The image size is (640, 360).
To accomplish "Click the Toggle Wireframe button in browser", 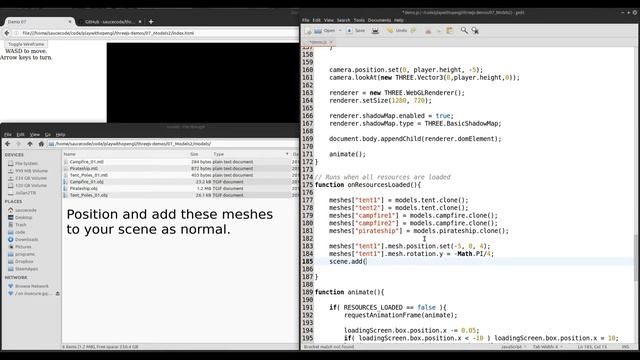I will (x=26, y=44).
